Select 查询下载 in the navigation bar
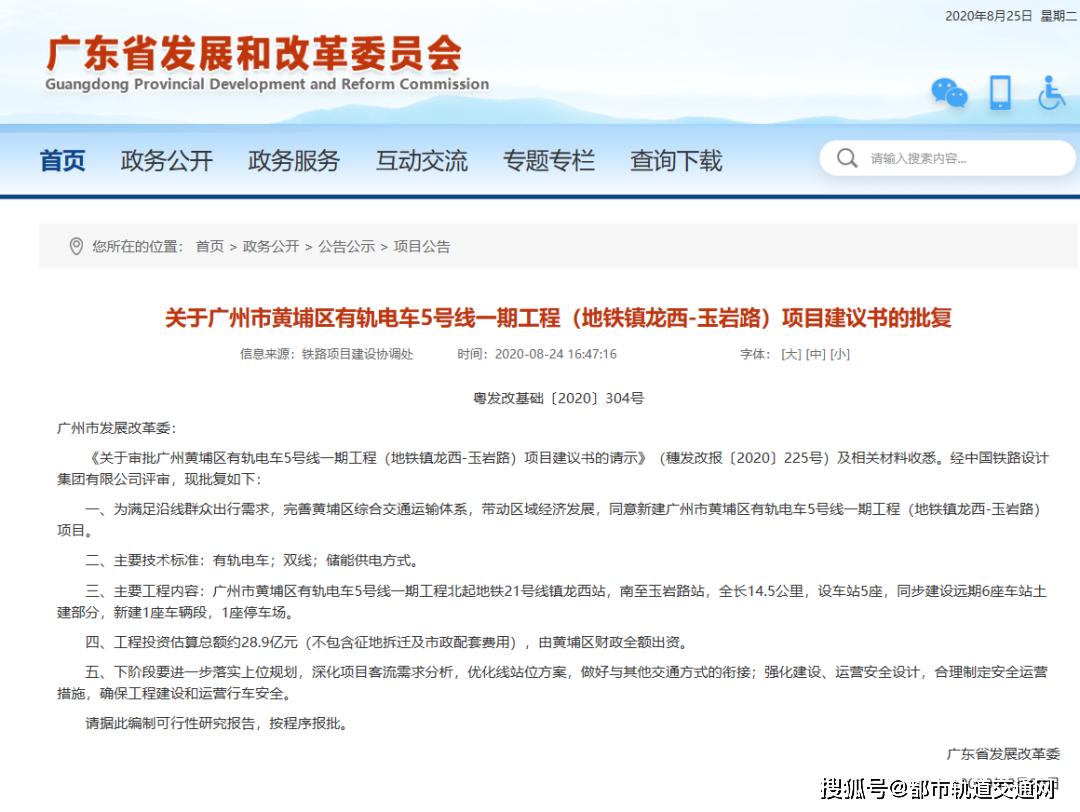The image size is (1080, 812). tap(675, 161)
